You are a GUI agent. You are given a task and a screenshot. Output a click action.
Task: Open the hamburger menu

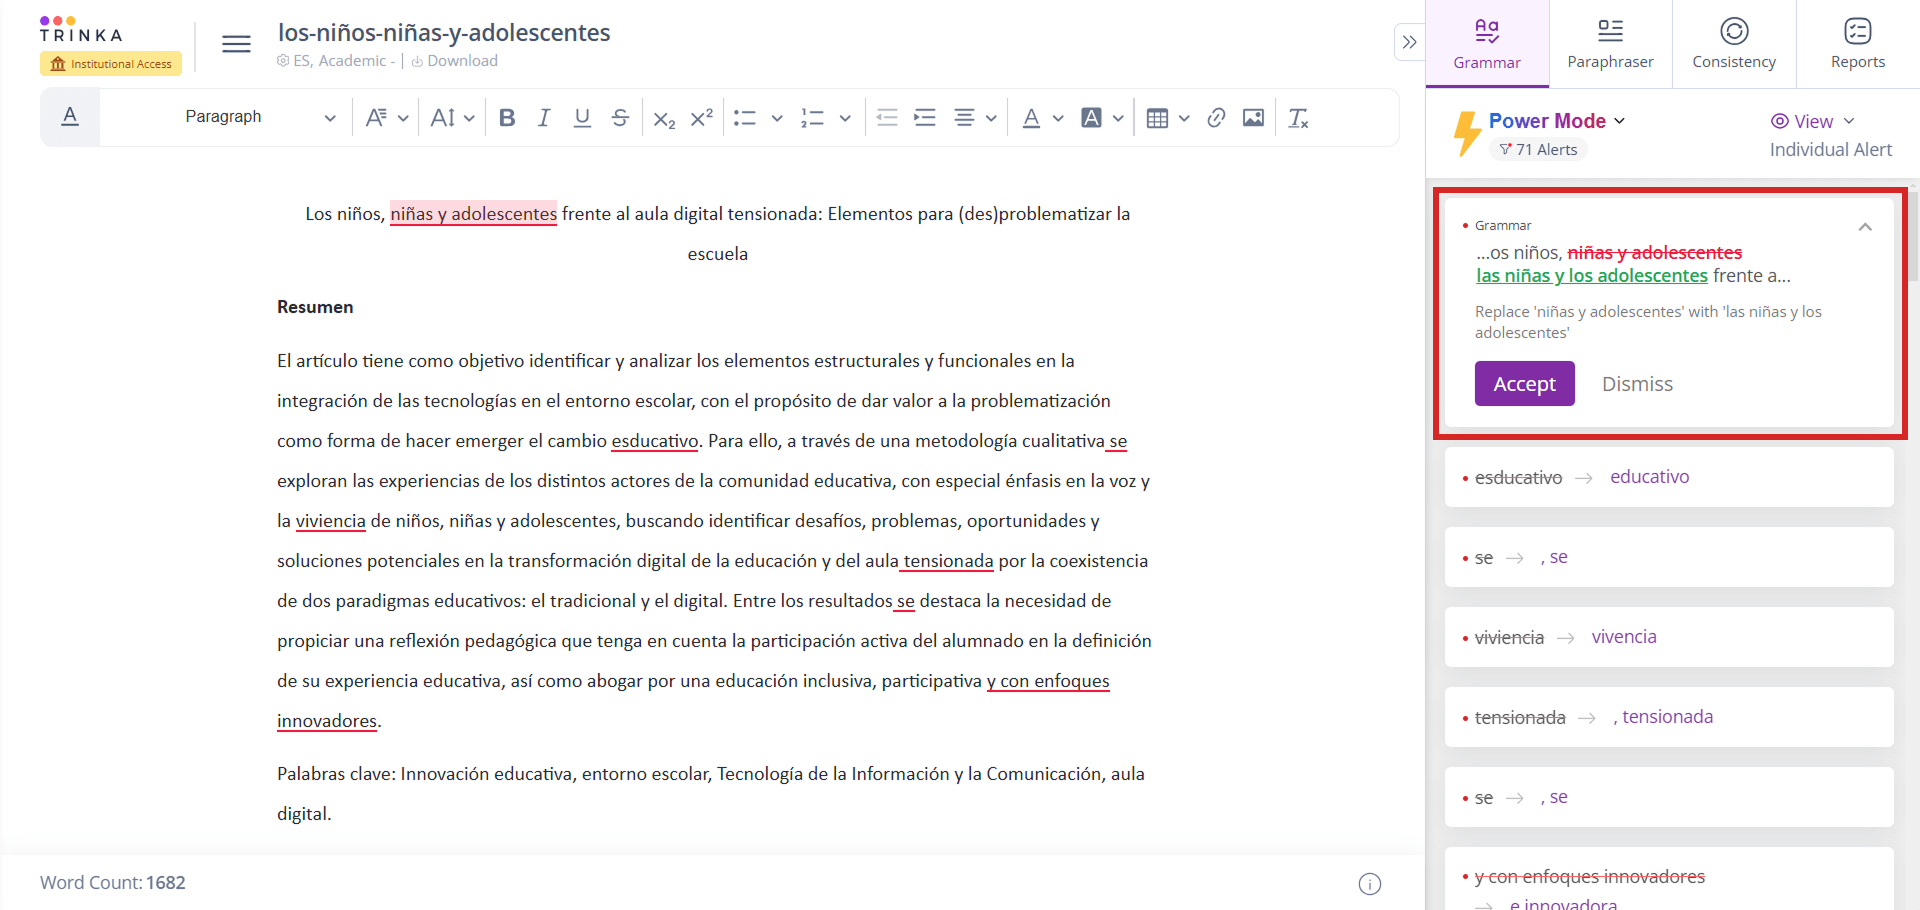point(236,44)
